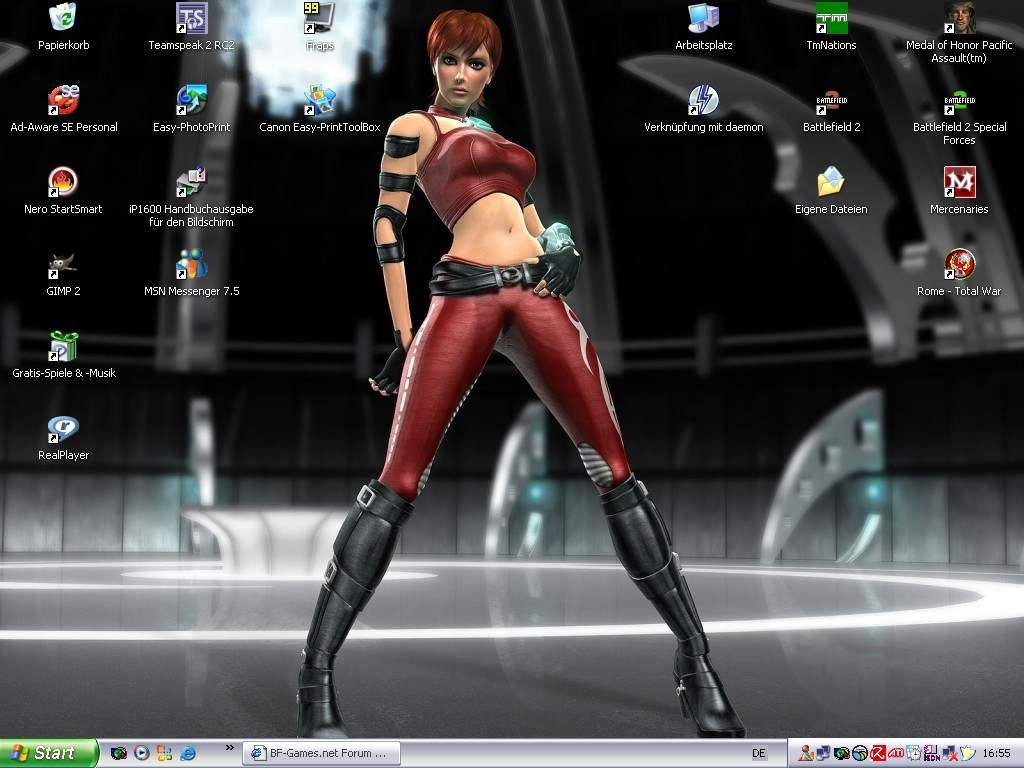Open iP1600 Handbuchausgabe shortcut
Screen dimensions: 1024x768
pyautogui.click(x=191, y=197)
